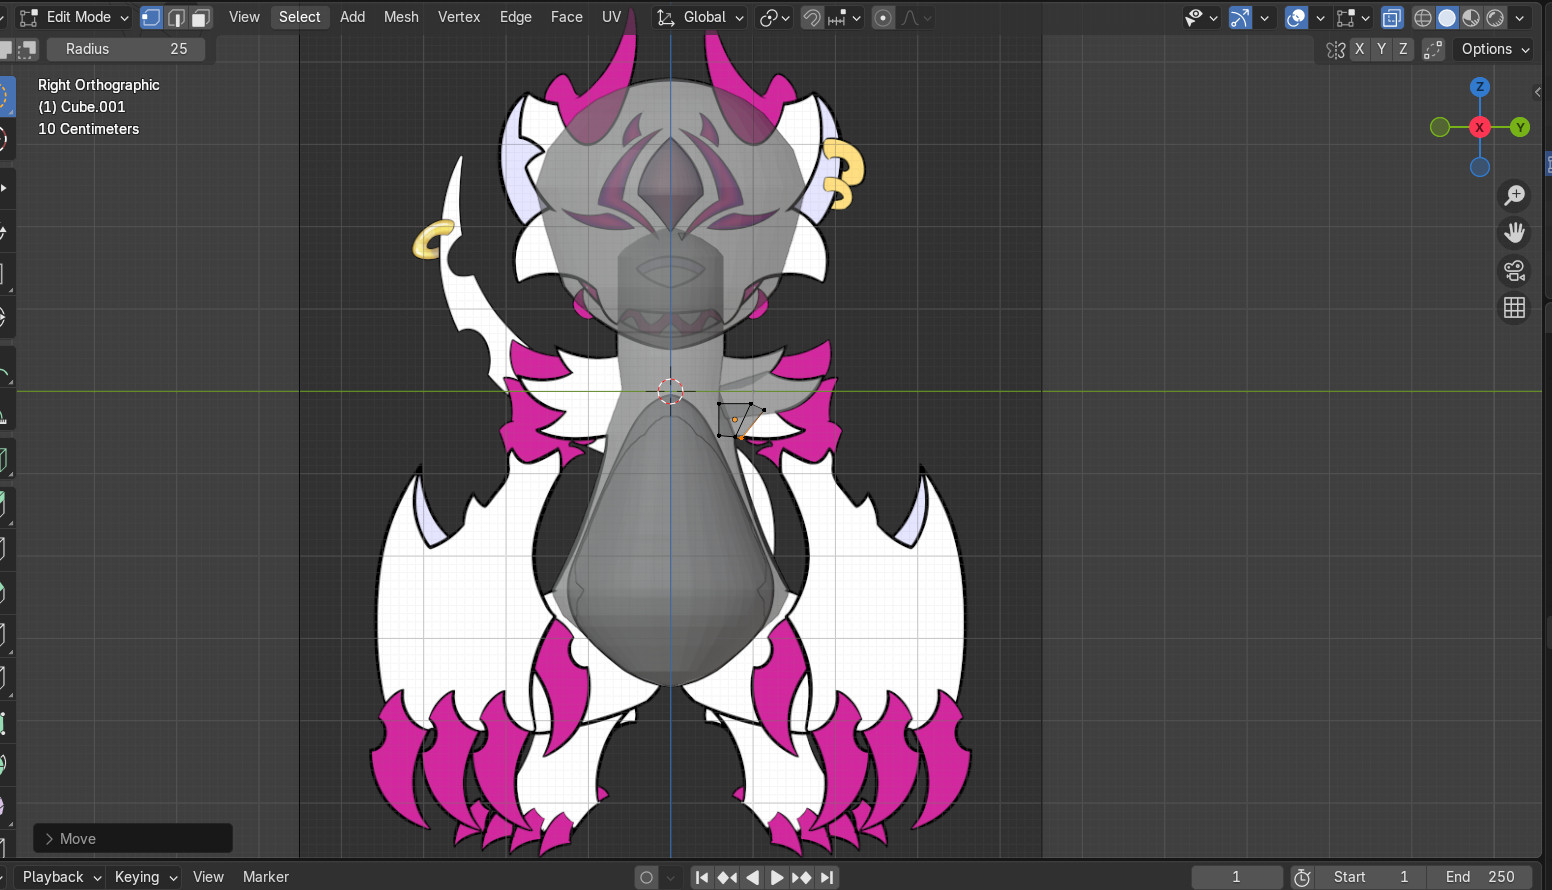Open the Keying dropdown
This screenshot has height=890, width=1552.
[x=145, y=877]
